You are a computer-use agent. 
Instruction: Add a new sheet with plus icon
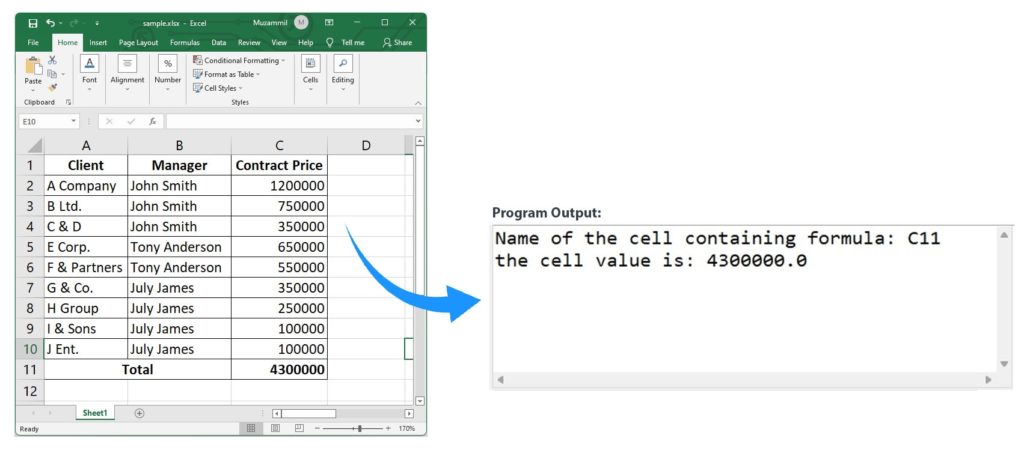click(x=139, y=413)
